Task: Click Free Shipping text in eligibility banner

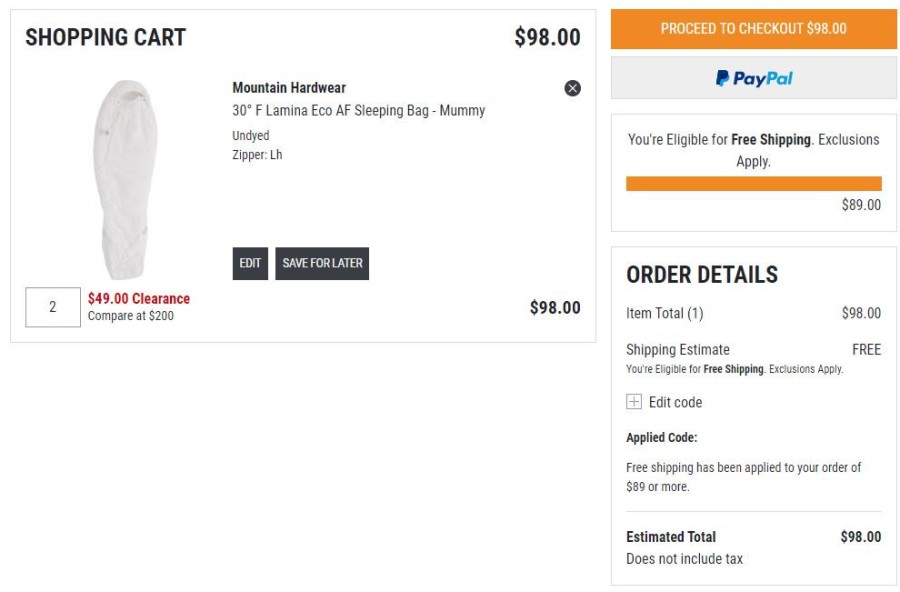Action: coord(771,140)
